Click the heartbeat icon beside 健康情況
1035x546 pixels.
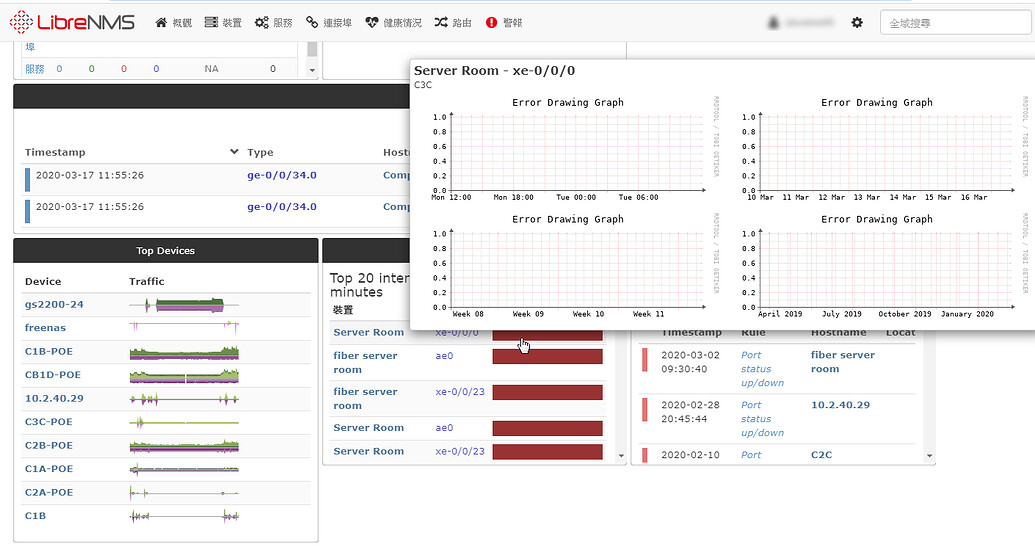(372, 22)
